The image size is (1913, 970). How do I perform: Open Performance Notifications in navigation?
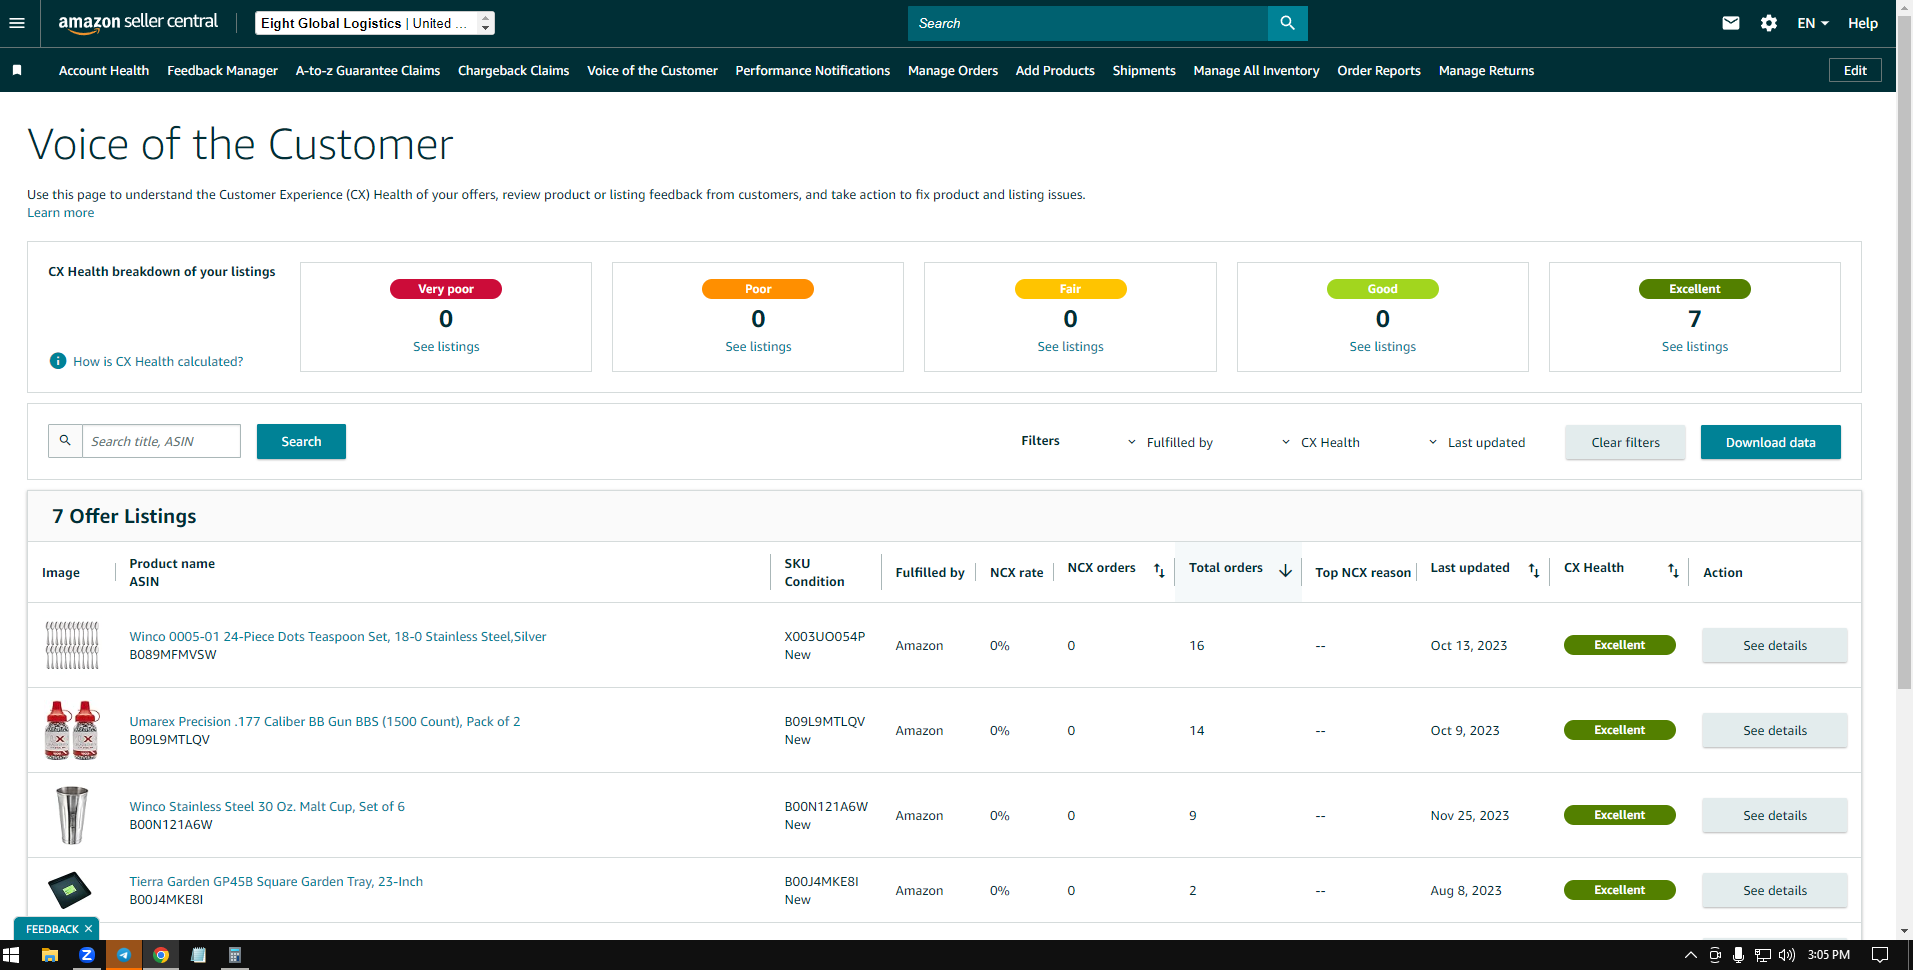[x=812, y=70]
